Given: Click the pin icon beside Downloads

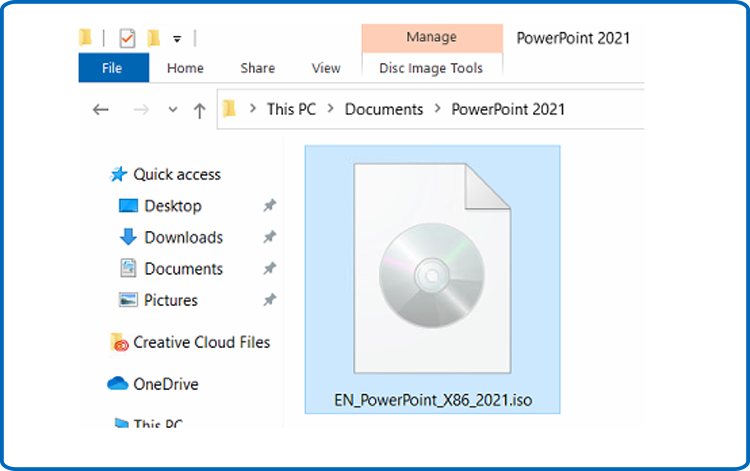Looking at the screenshot, I should pos(269,237).
